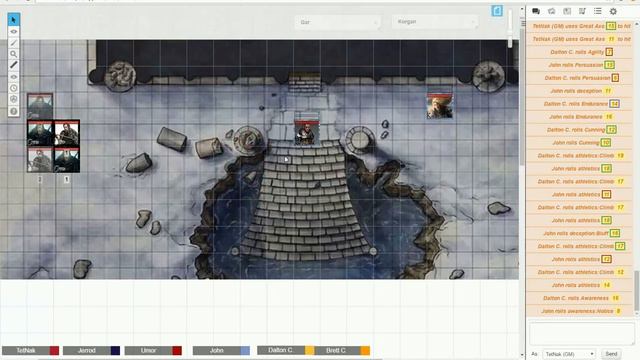Select the arrow Select tool
This screenshot has height=360, width=640.
coord(13,20)
